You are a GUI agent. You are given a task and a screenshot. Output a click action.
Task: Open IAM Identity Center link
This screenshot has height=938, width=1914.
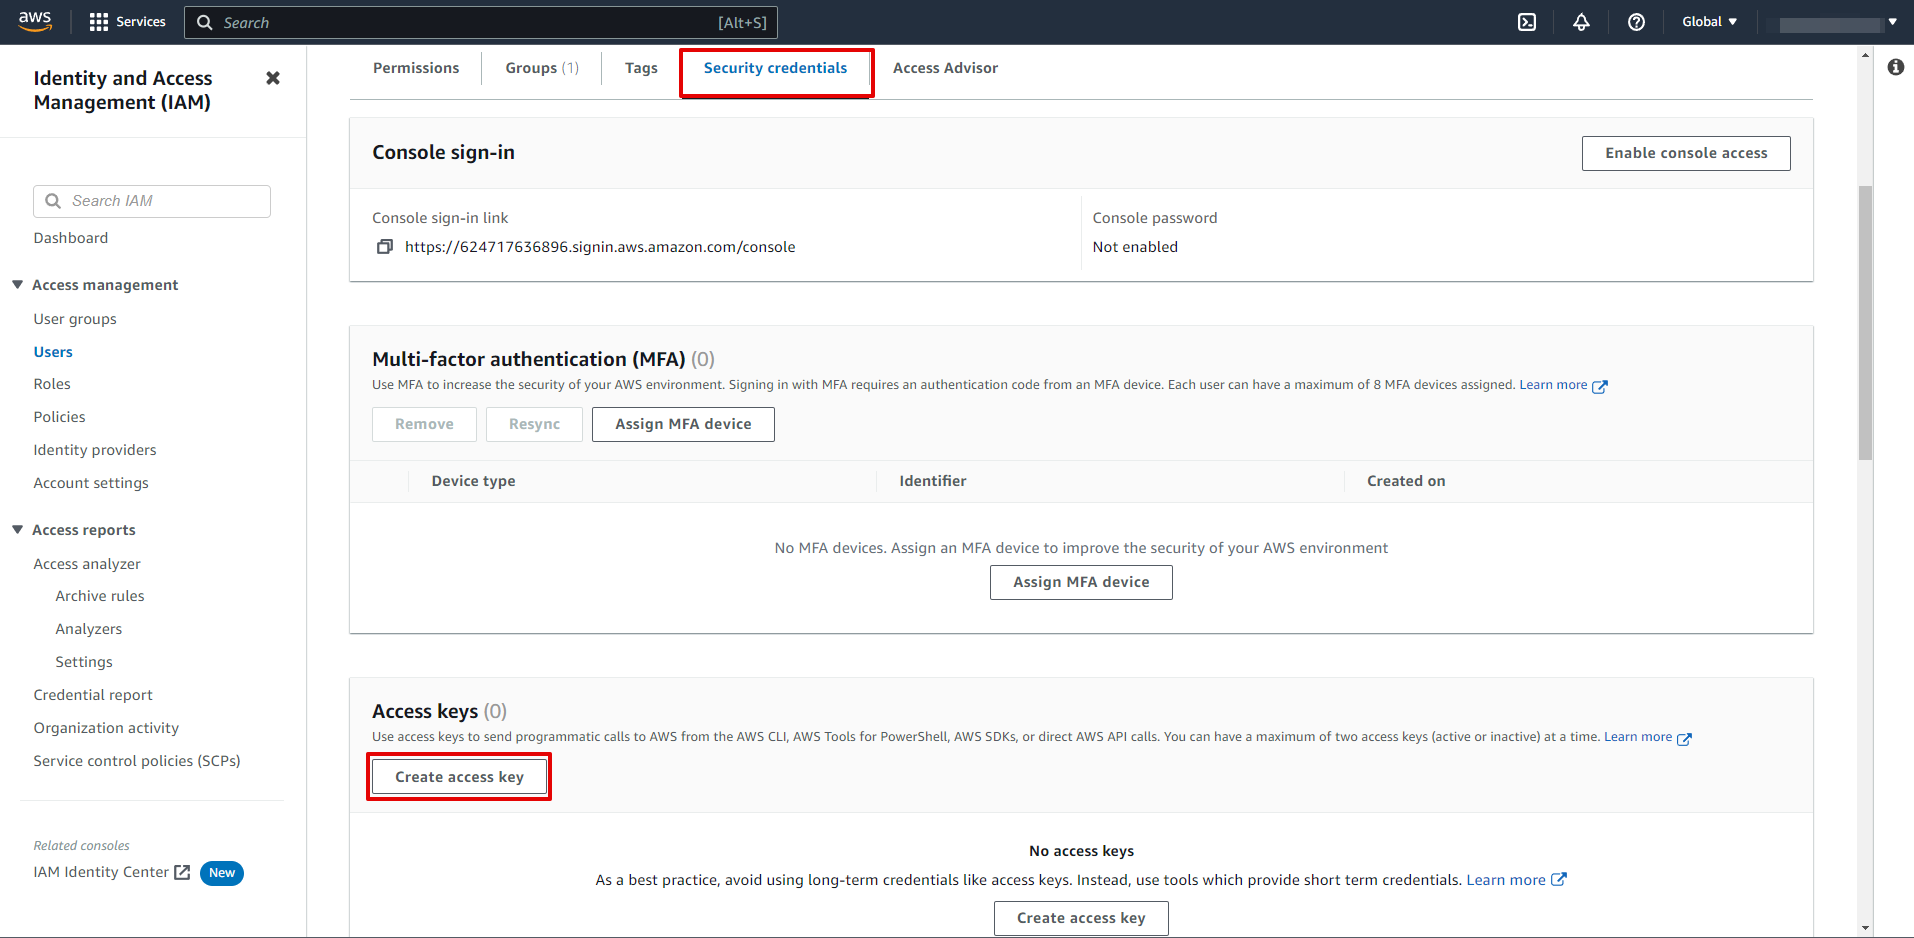[x=101, y=872]
